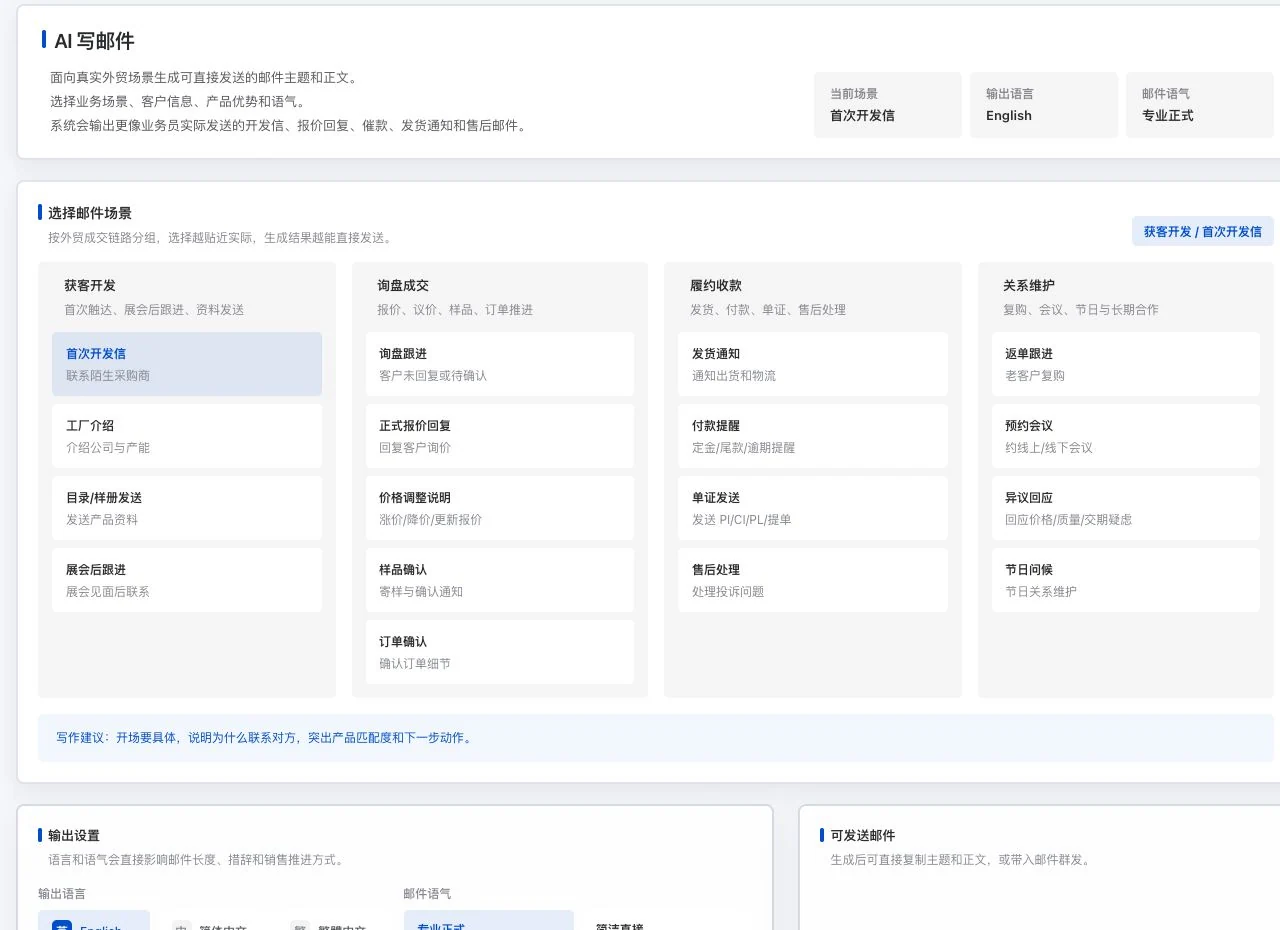Viewport: 1280px width, 930px height.
Task: Select the 发货通知 scene card
Action: [813, 364]
